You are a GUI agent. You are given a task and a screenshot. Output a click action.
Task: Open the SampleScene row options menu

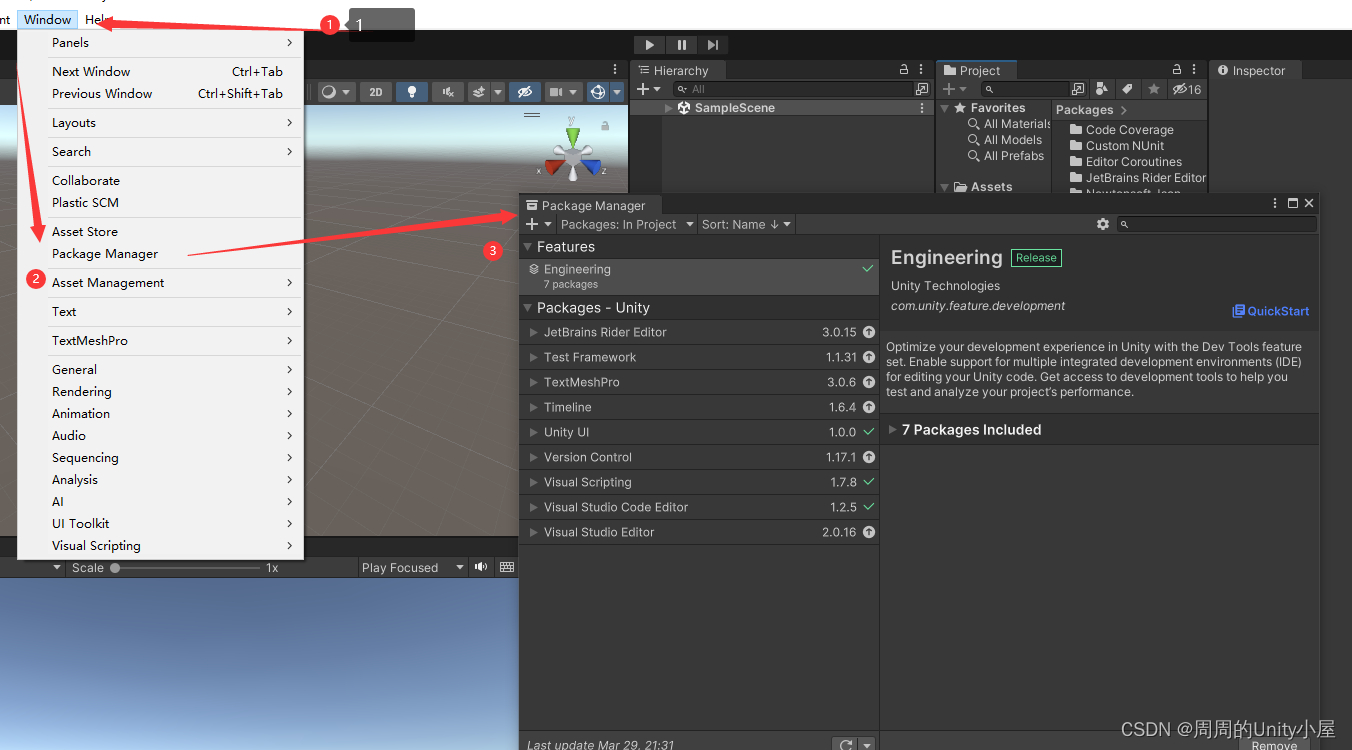click(922, 108)
